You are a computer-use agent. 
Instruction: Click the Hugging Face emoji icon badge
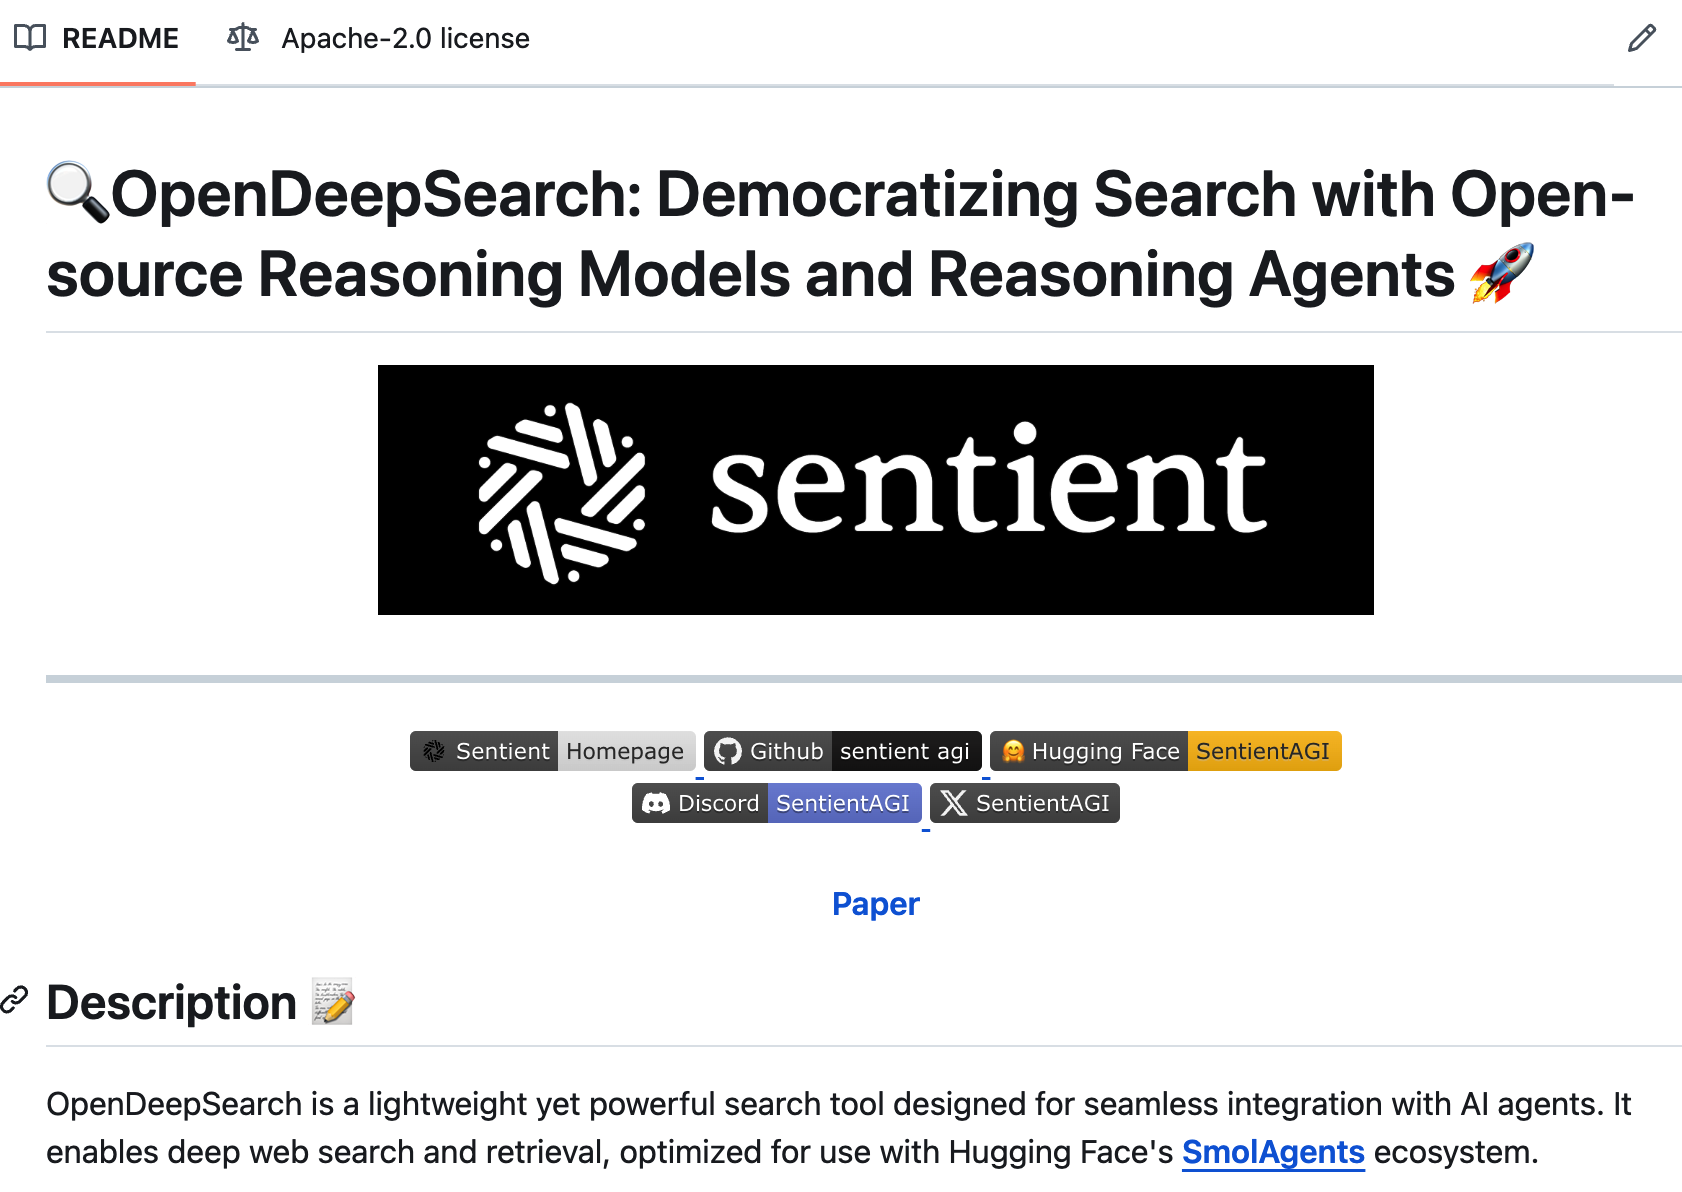coord(1013,751)
